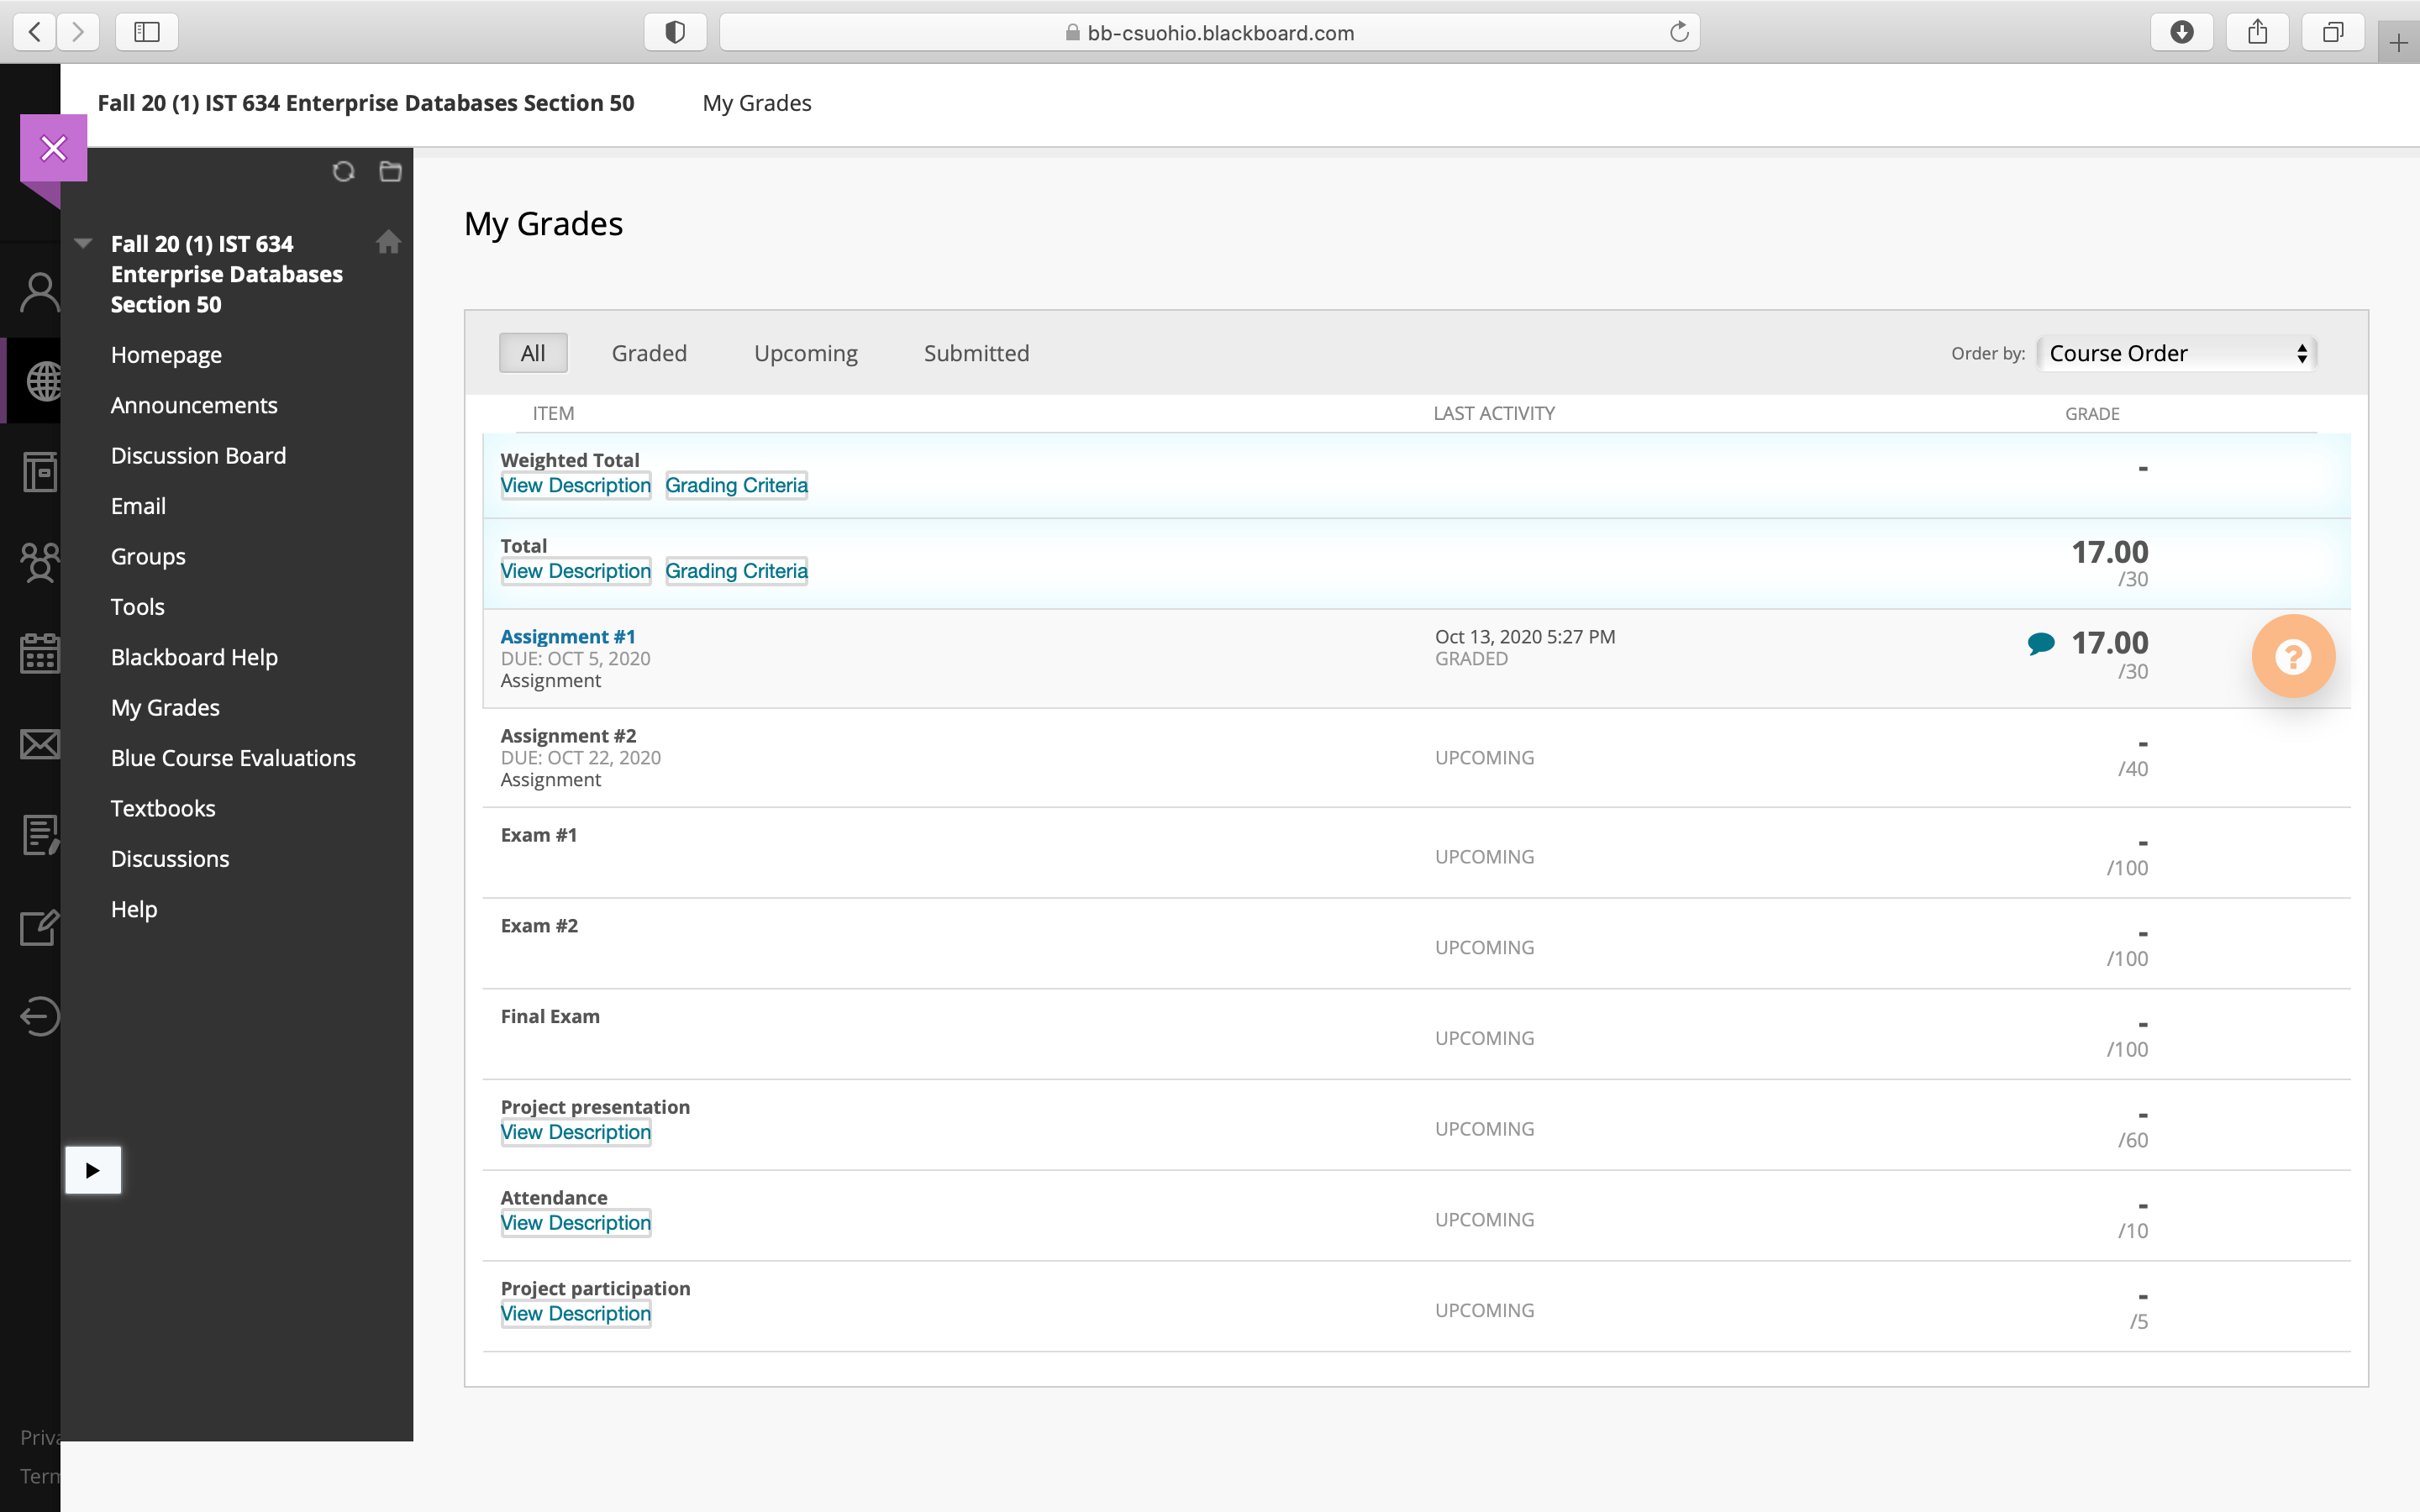Open Assignment #1 feedback comment bubble

point(2041,643)
